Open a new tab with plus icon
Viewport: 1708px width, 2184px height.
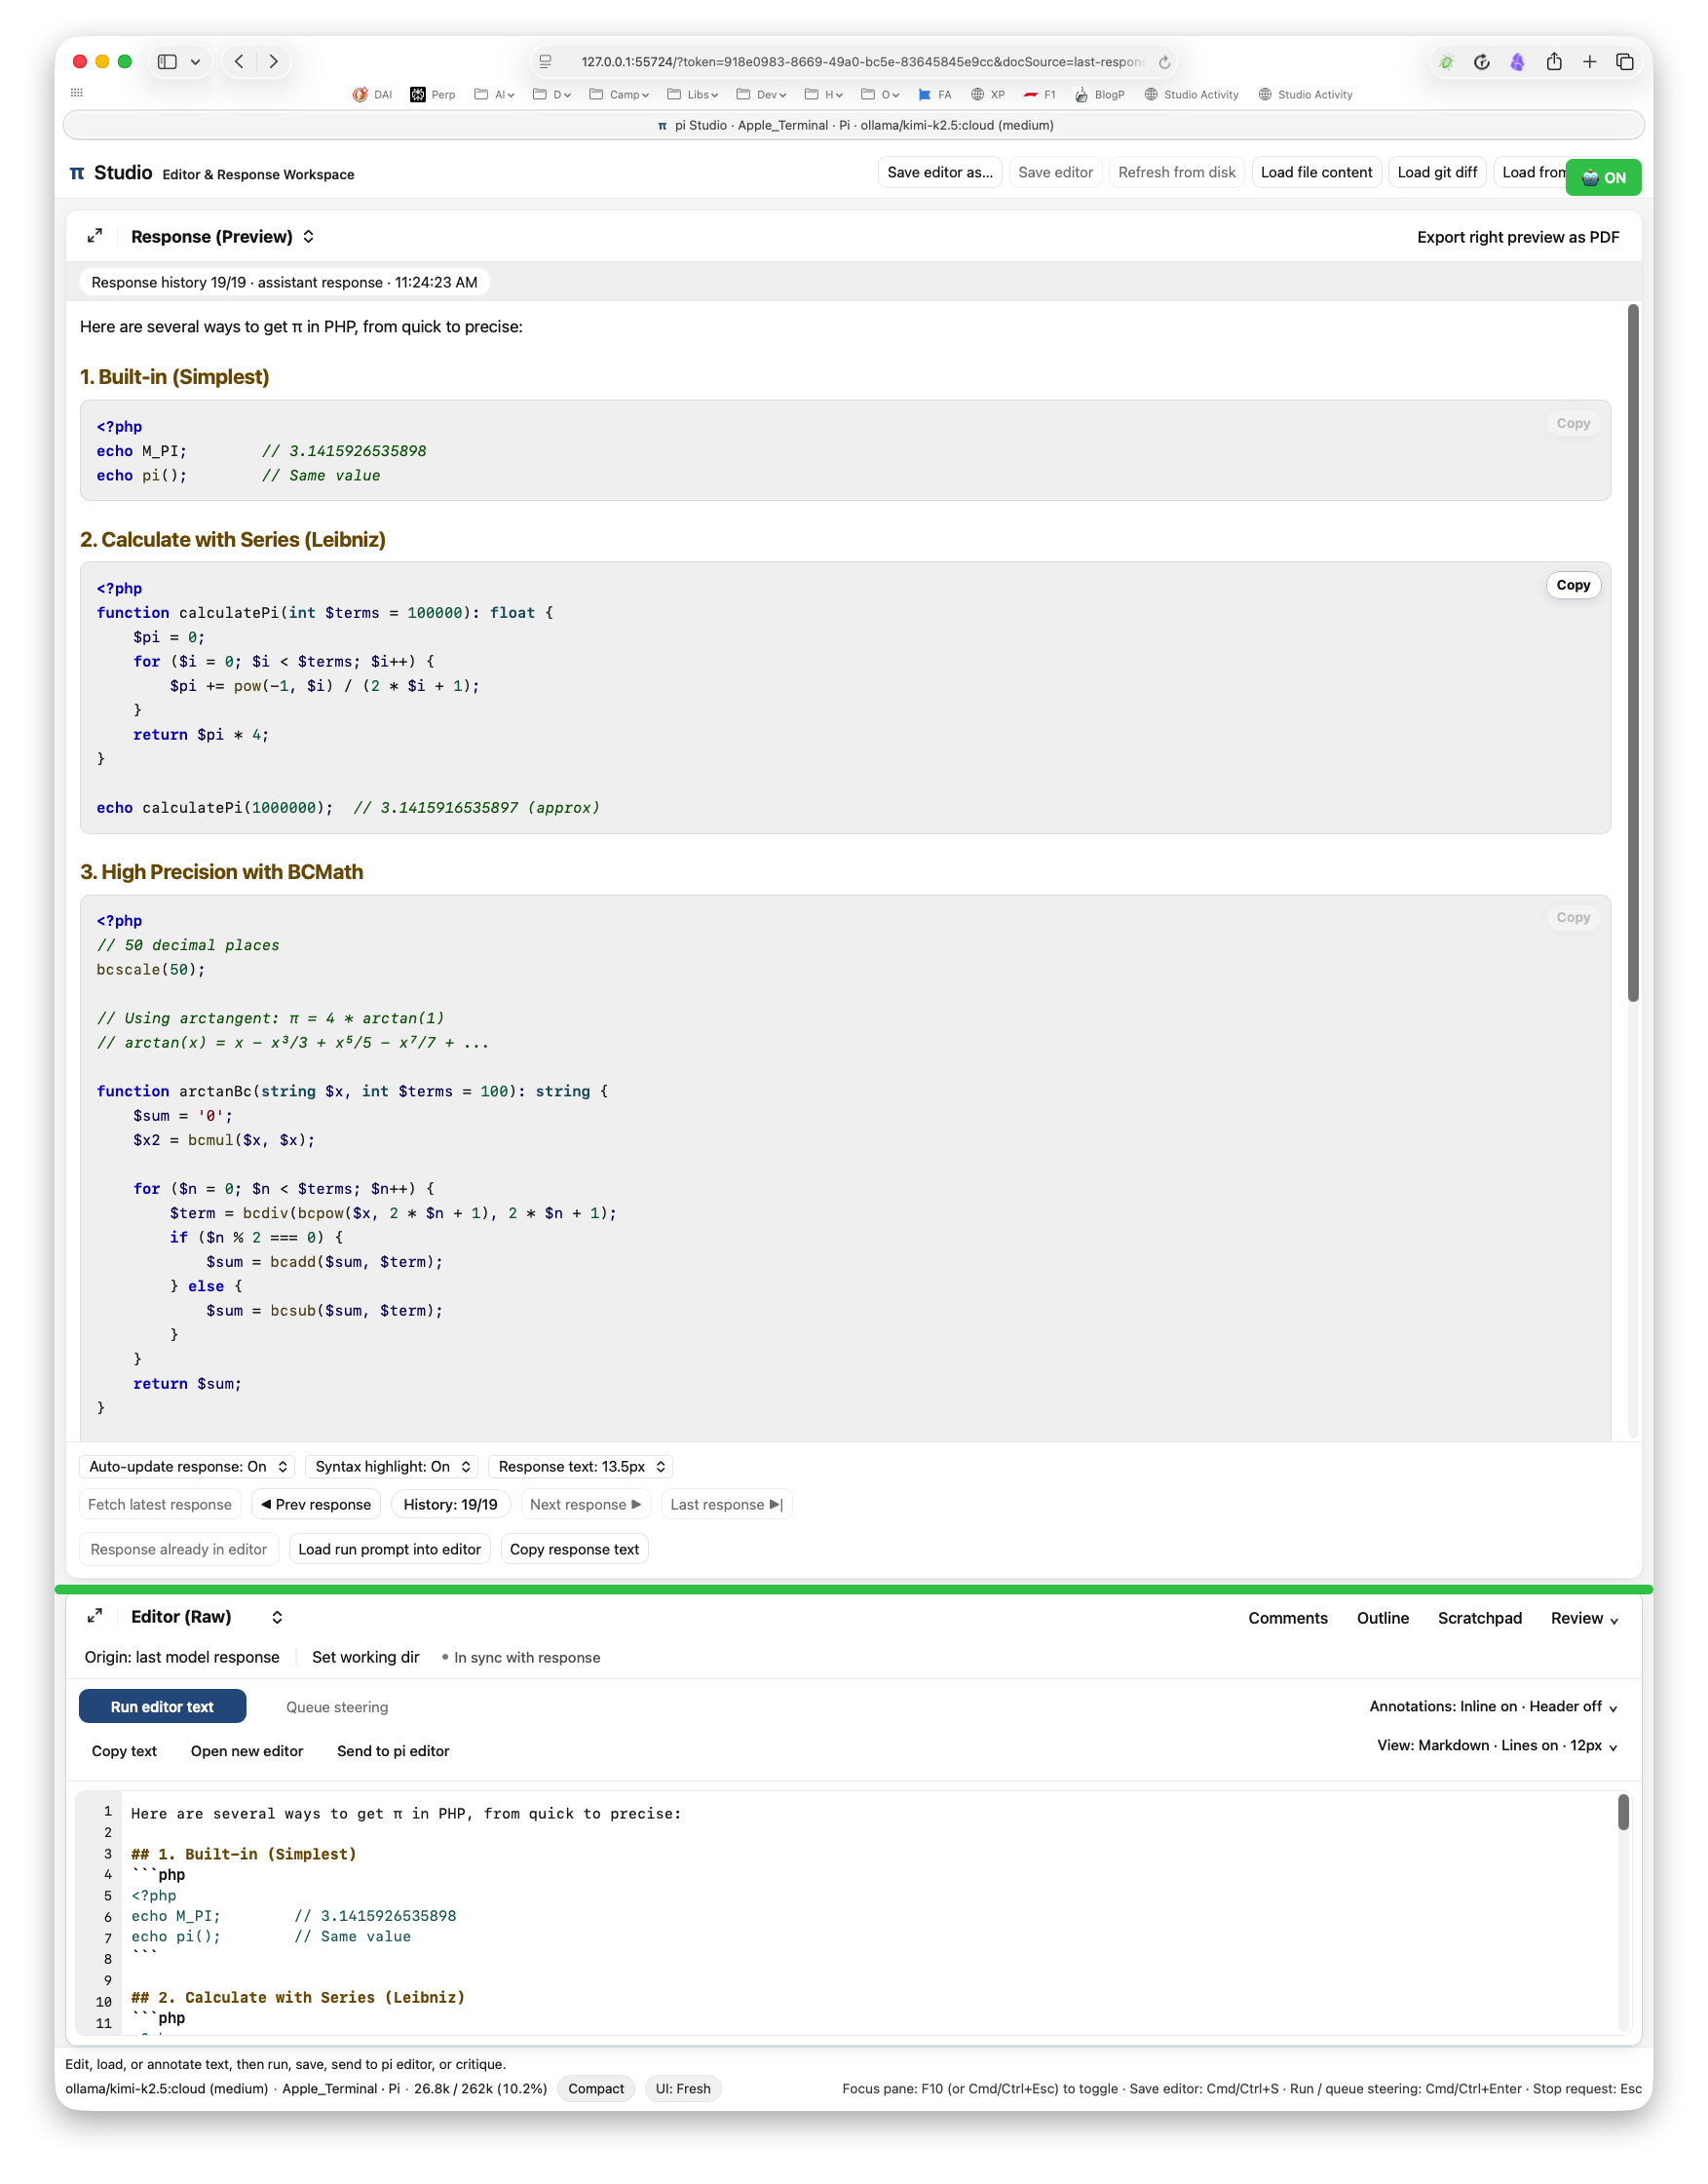1590,62
